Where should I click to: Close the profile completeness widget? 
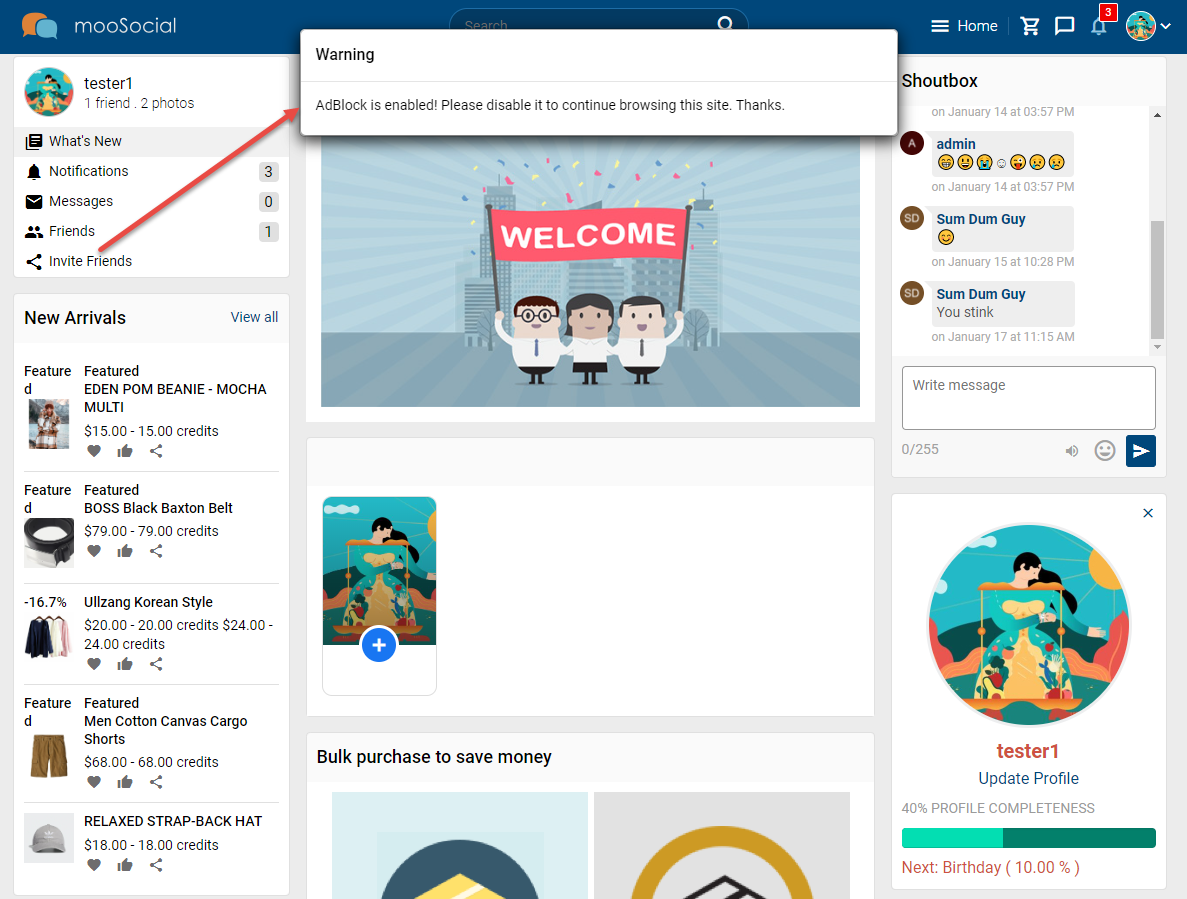(x=1148, y=514)
